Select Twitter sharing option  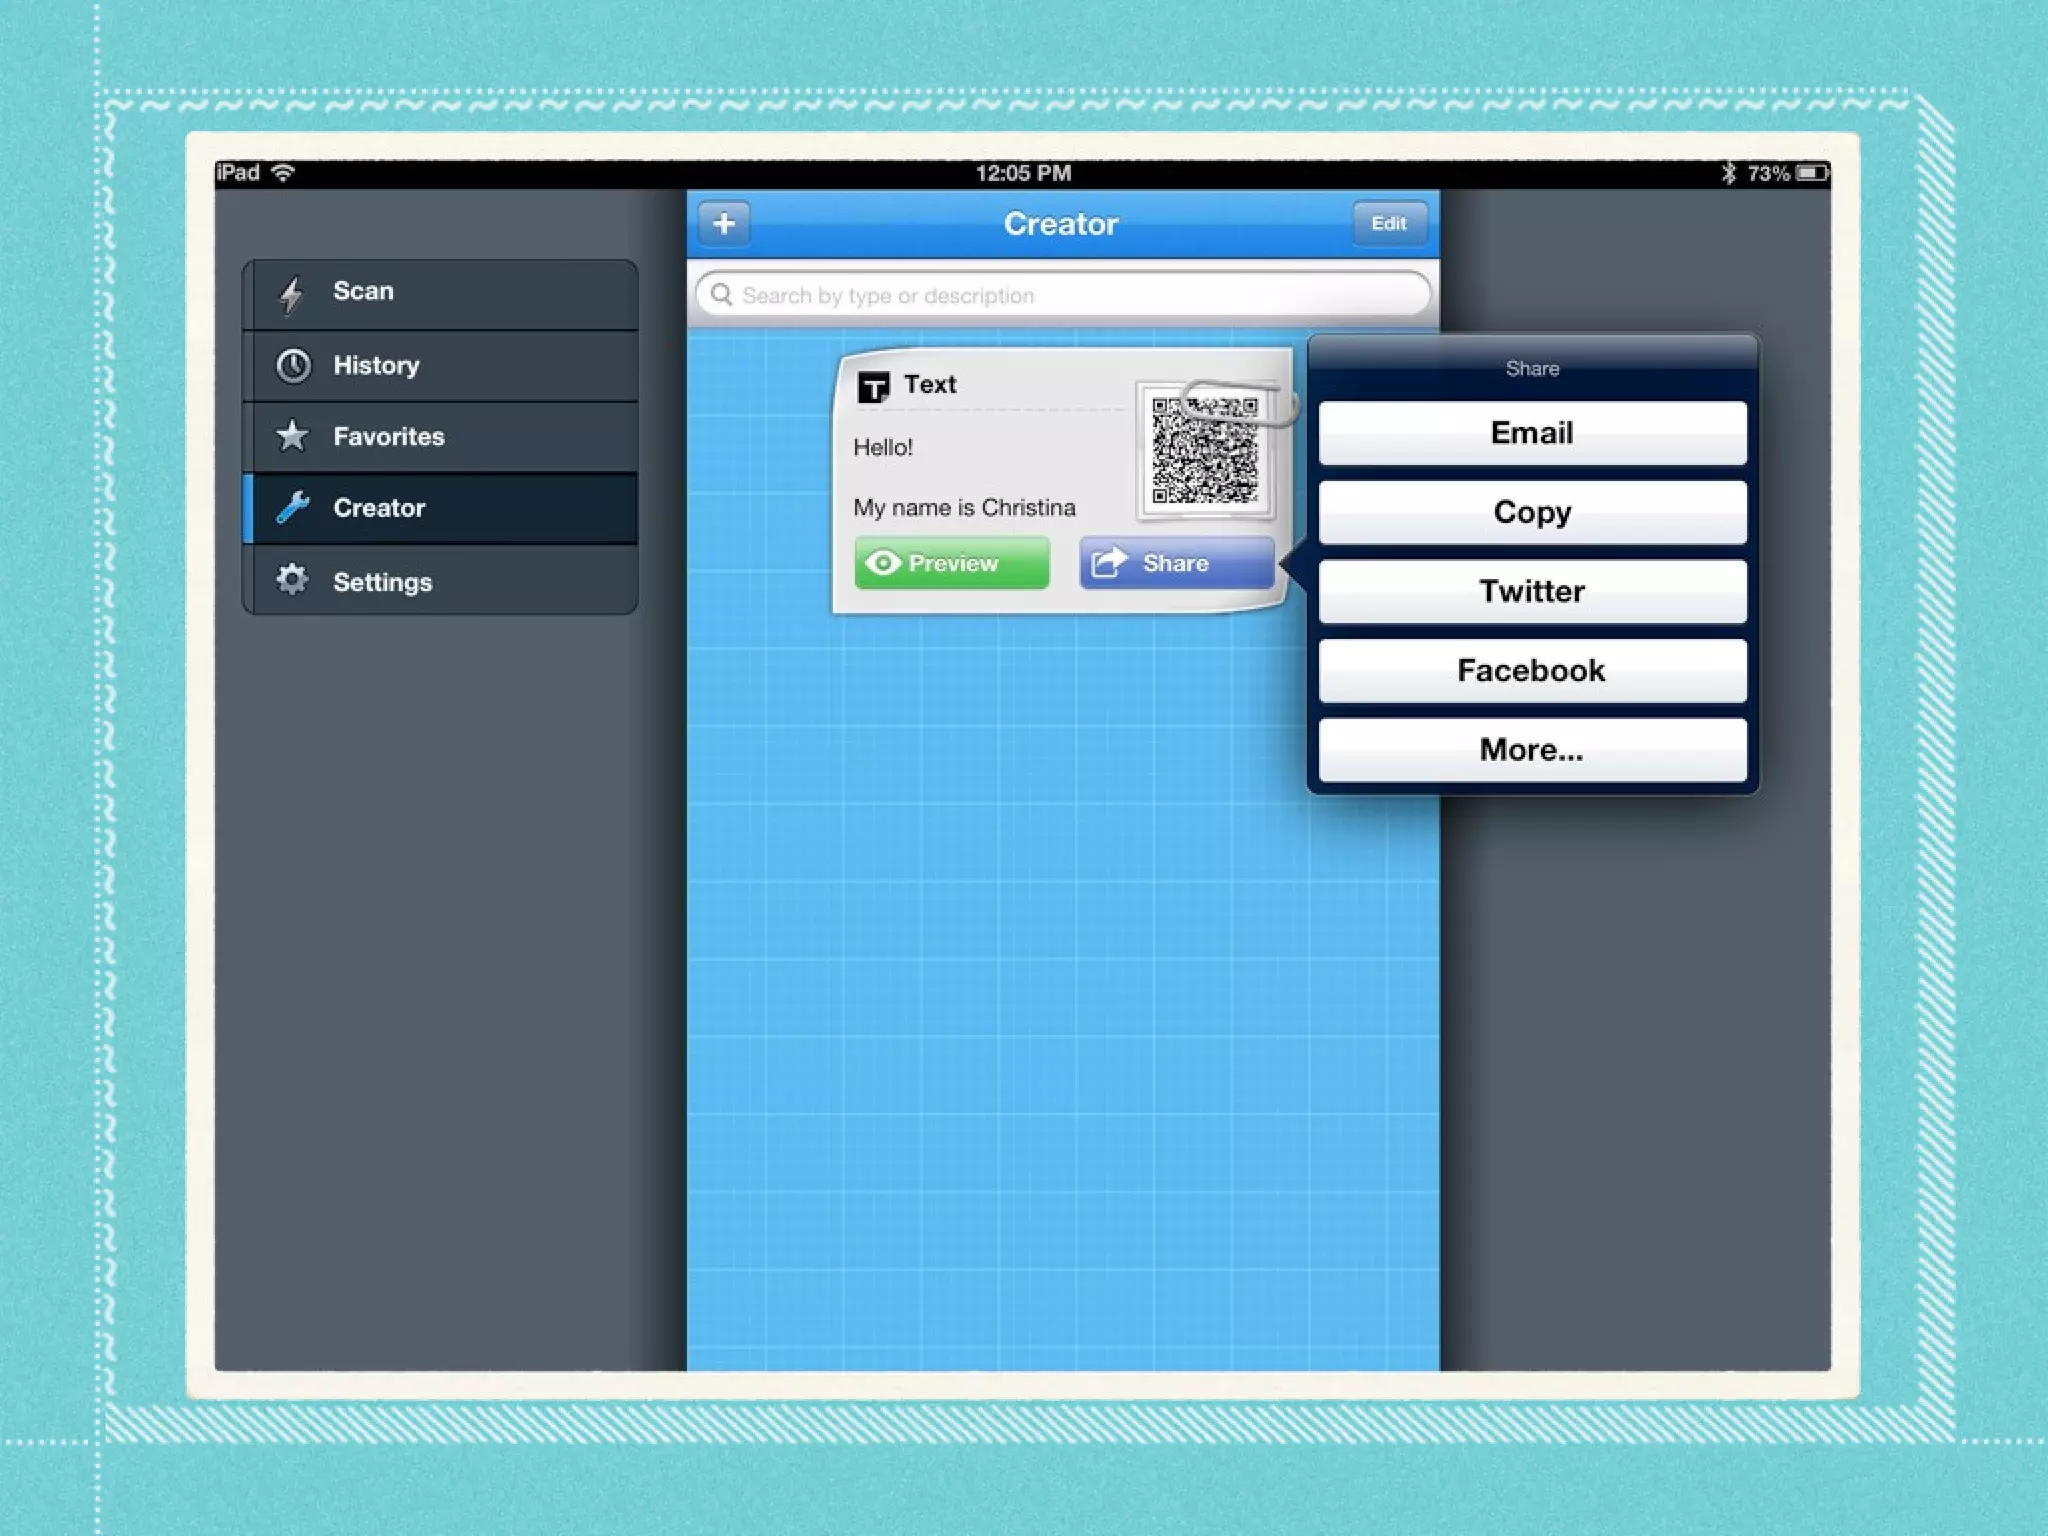coord(1531,591)
